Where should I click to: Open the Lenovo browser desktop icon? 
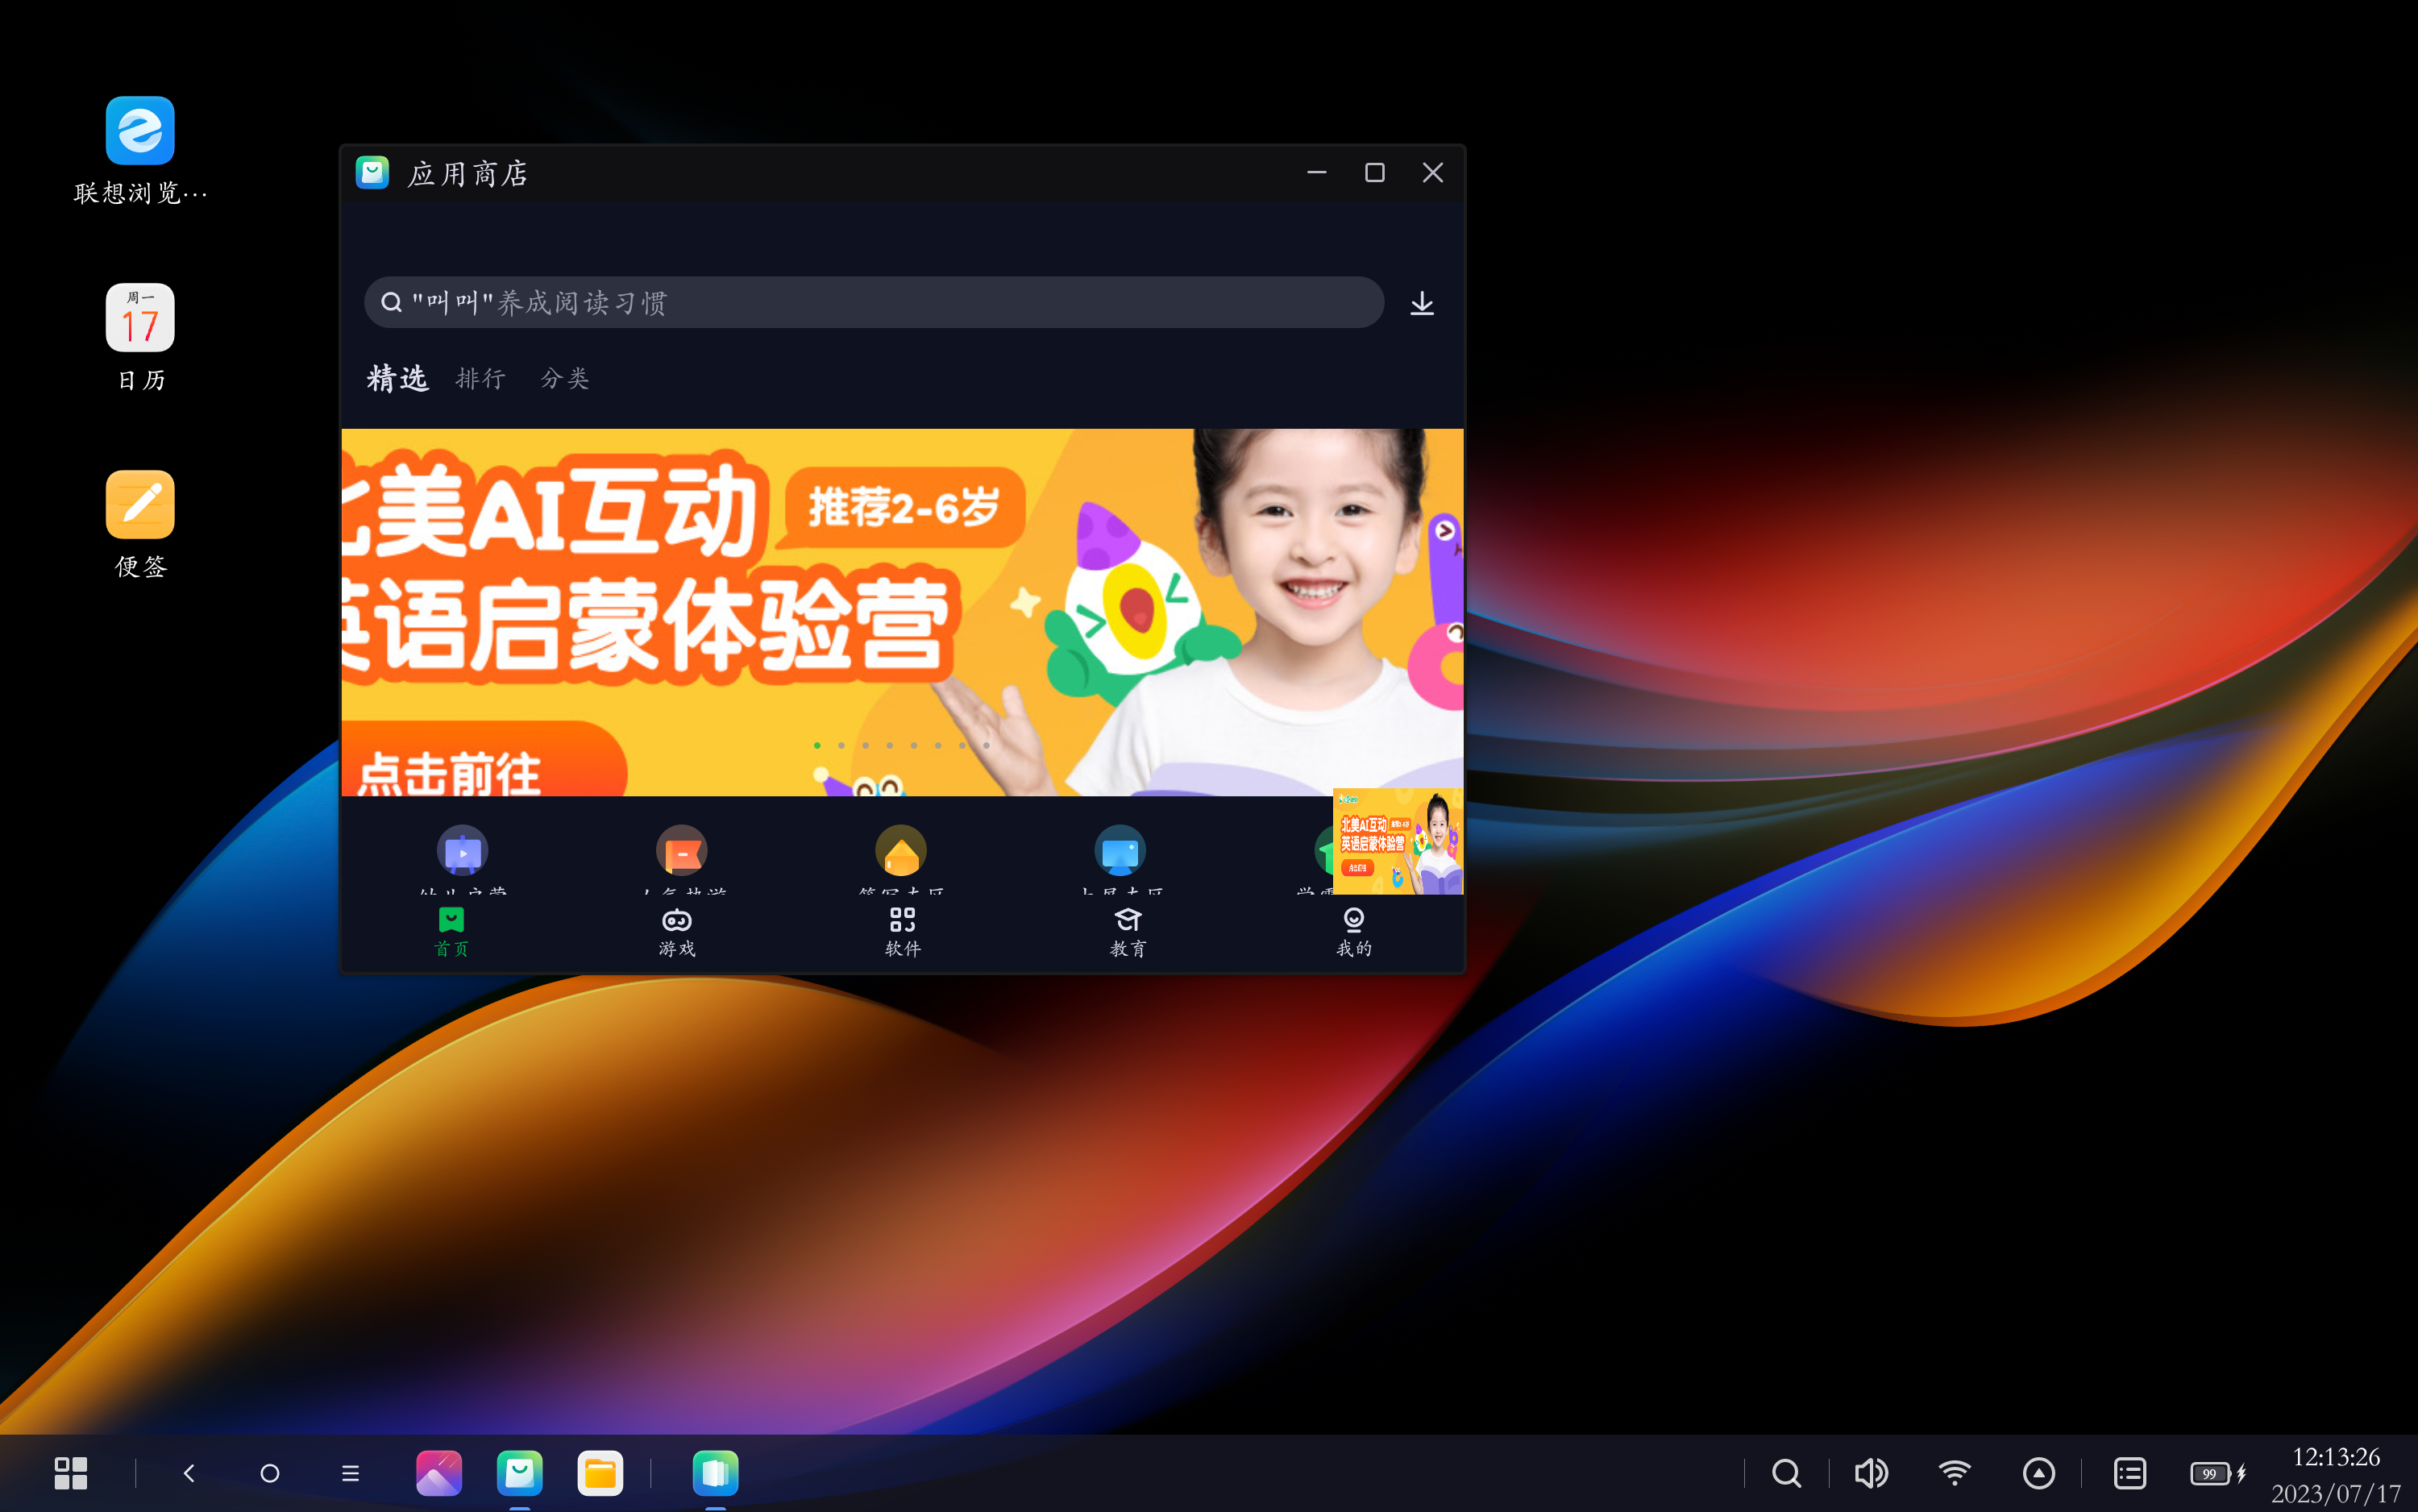tap(140, 131)
